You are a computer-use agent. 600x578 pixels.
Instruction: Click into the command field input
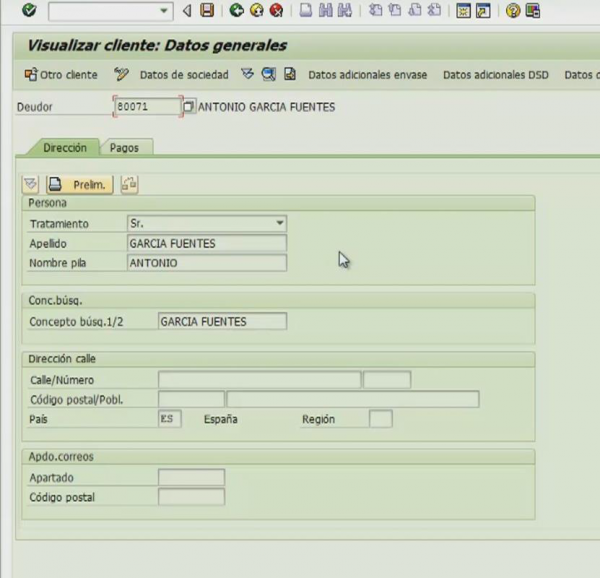104,11
